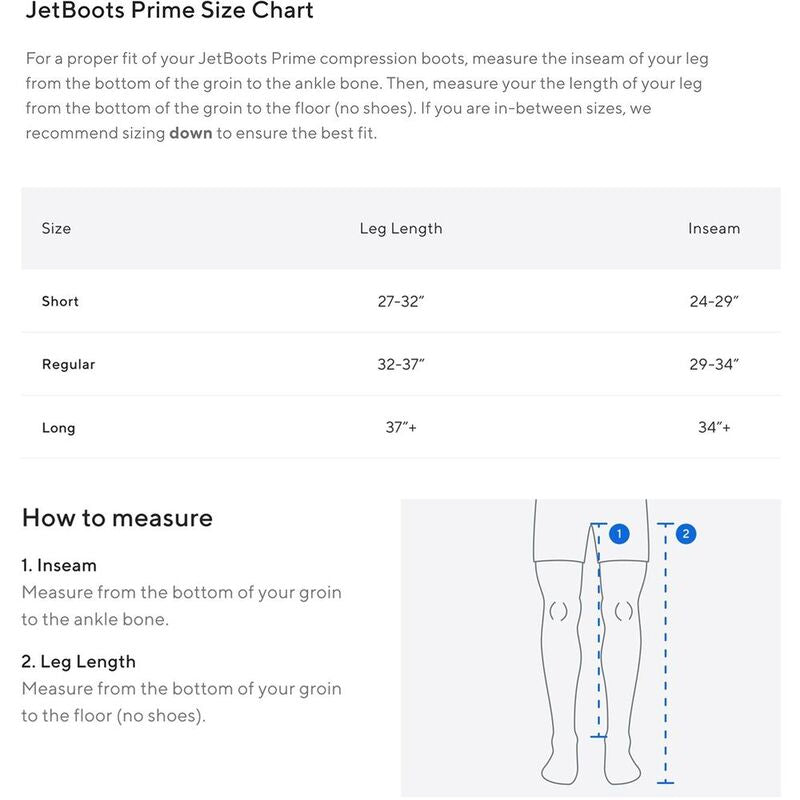800x800 pixels.
Task: Click the 34″+ inseam cell
Action: click(x=714, y=427)
